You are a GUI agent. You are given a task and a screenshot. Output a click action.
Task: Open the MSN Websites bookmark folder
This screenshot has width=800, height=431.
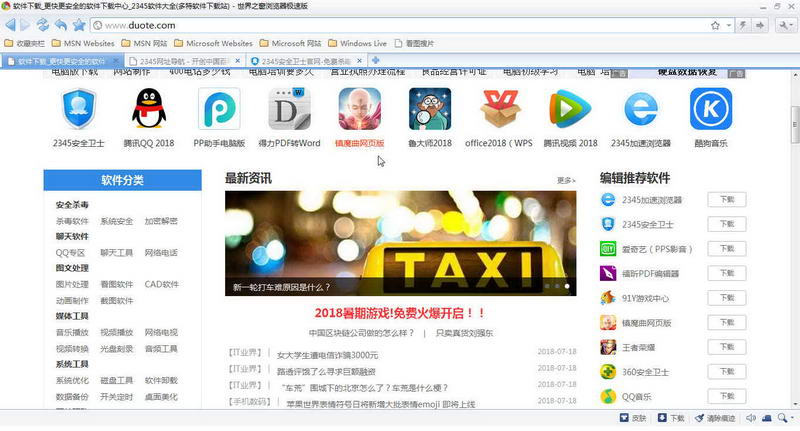(x=83, y=43)
